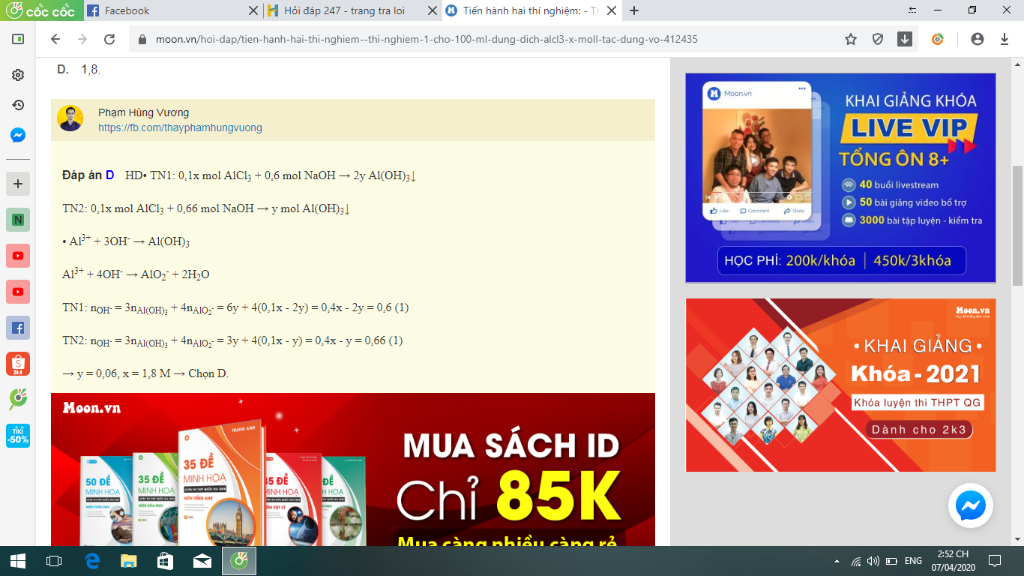This screenshot has width=1024, height=576.
Task: Open the user profile account icon
Action: point(977,39)
